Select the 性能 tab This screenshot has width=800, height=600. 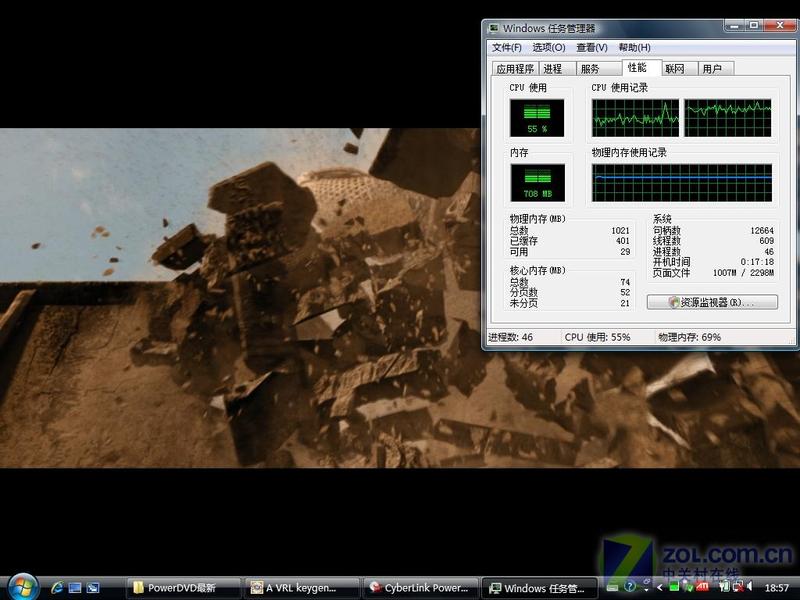[x=641, y=67]
